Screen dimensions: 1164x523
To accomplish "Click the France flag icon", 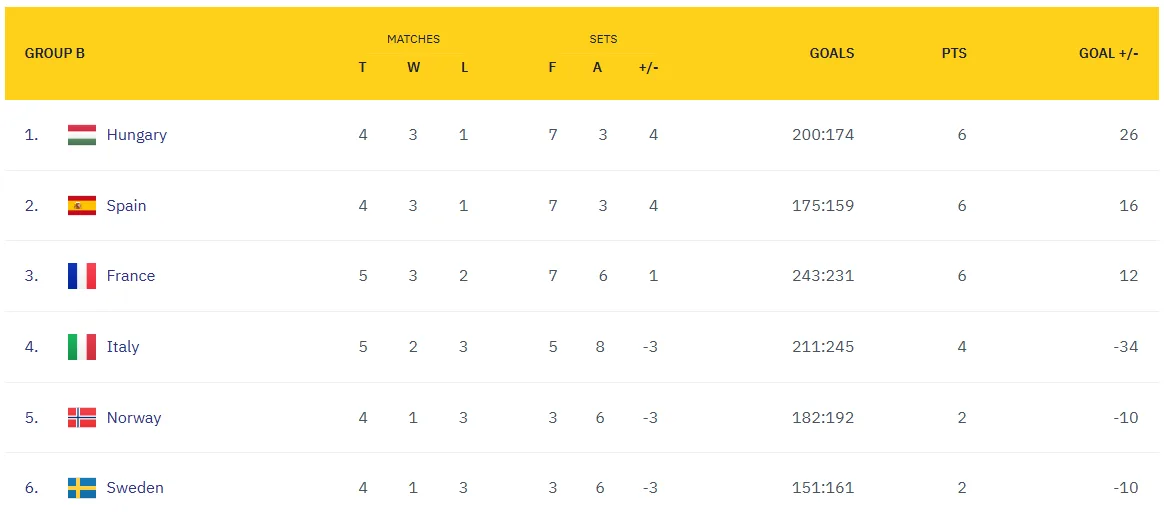I will [82, 276].
